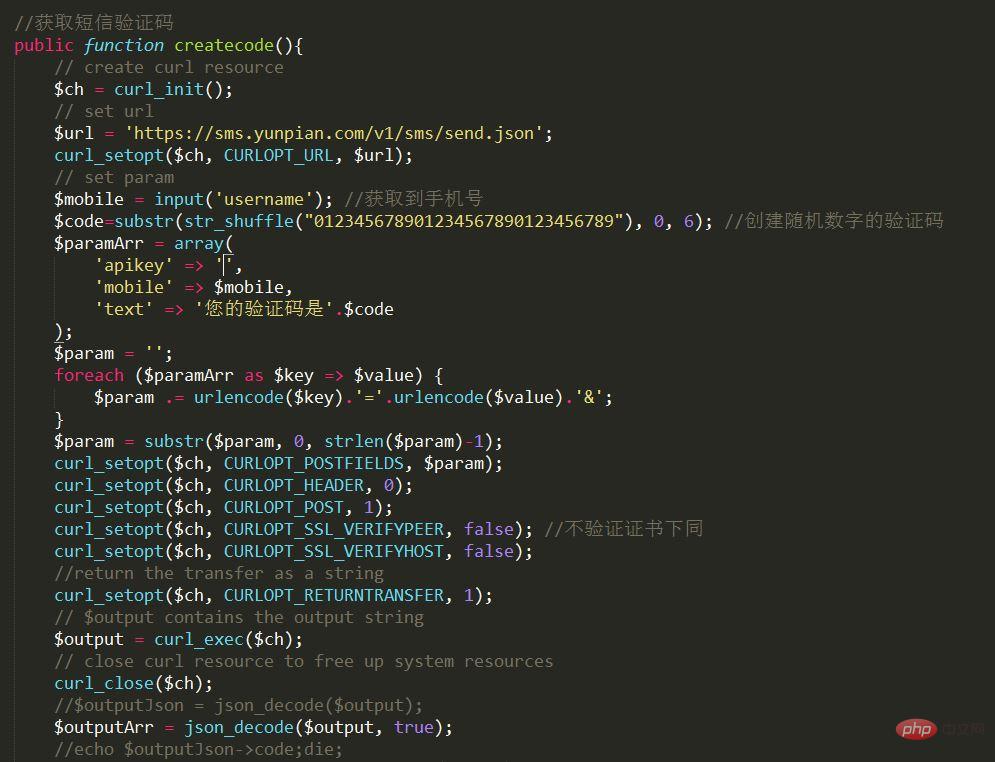Click comment about closing curl resource
Screen dimensions: 995x762
(x=304, y=661)
